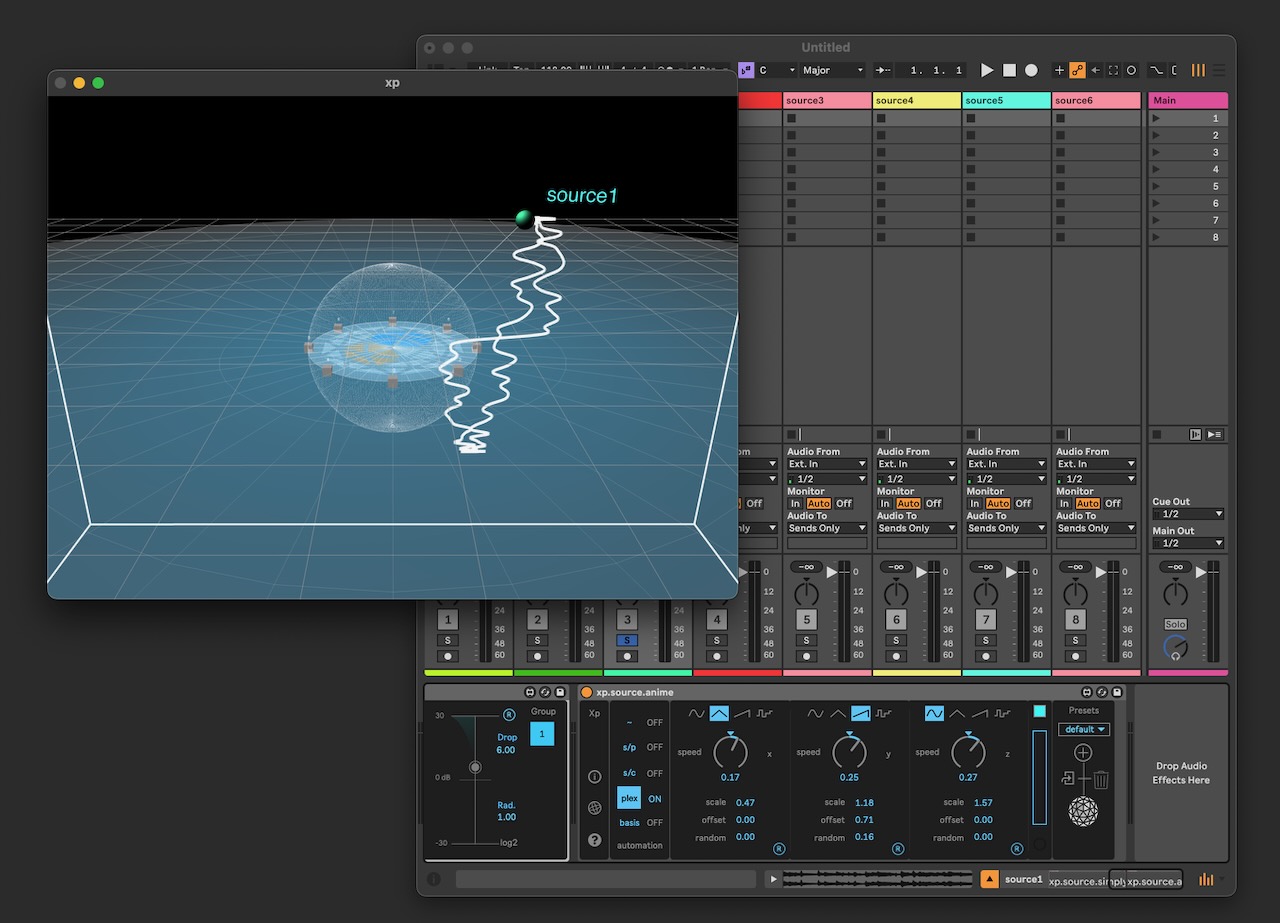
Task: Open the Main Out 1/2 dropdown
Action: 1188,543
